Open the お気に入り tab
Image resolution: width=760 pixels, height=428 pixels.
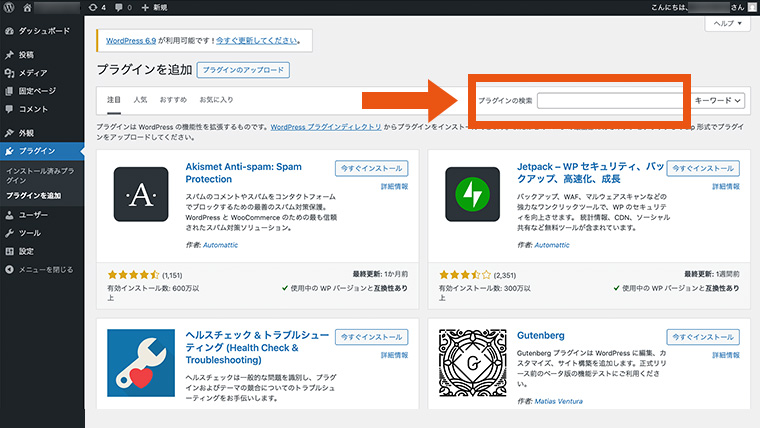pos(216,100)
